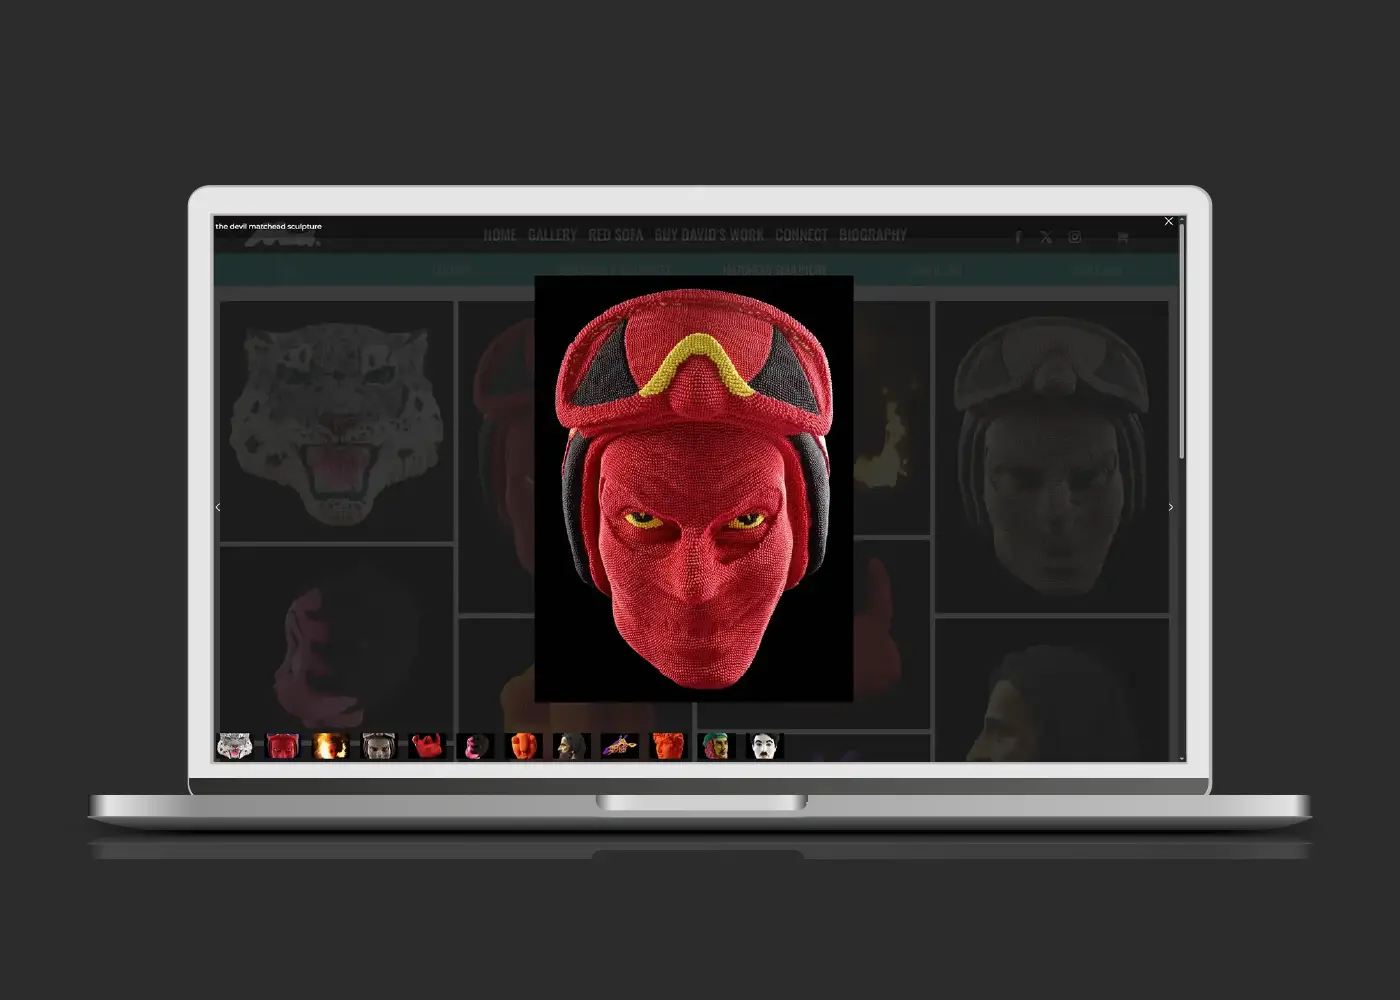1400x1000 pixels.
Task: Select the burning flames thumbnail
Action: click(x=330, y=746)
